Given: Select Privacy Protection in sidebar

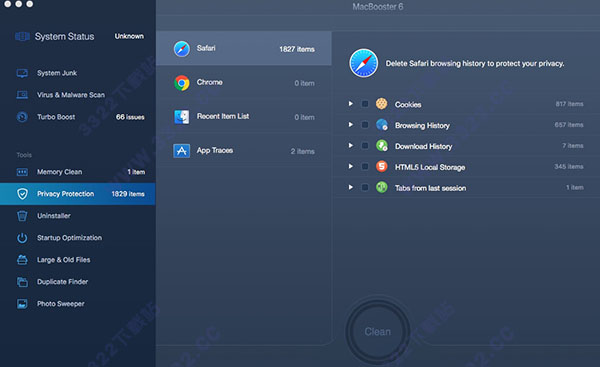Looking at the screenshot, I should click(x=78, y=194).
